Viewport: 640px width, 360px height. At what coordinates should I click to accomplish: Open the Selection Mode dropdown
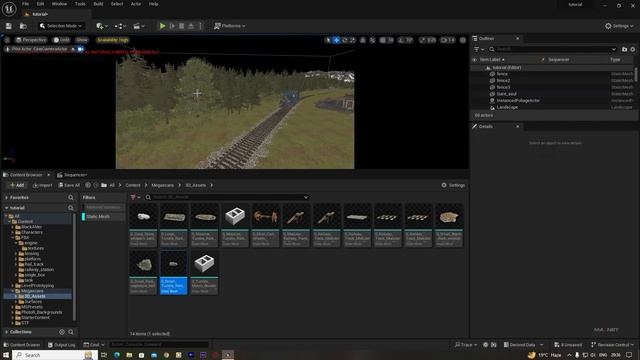click(60, 26)
